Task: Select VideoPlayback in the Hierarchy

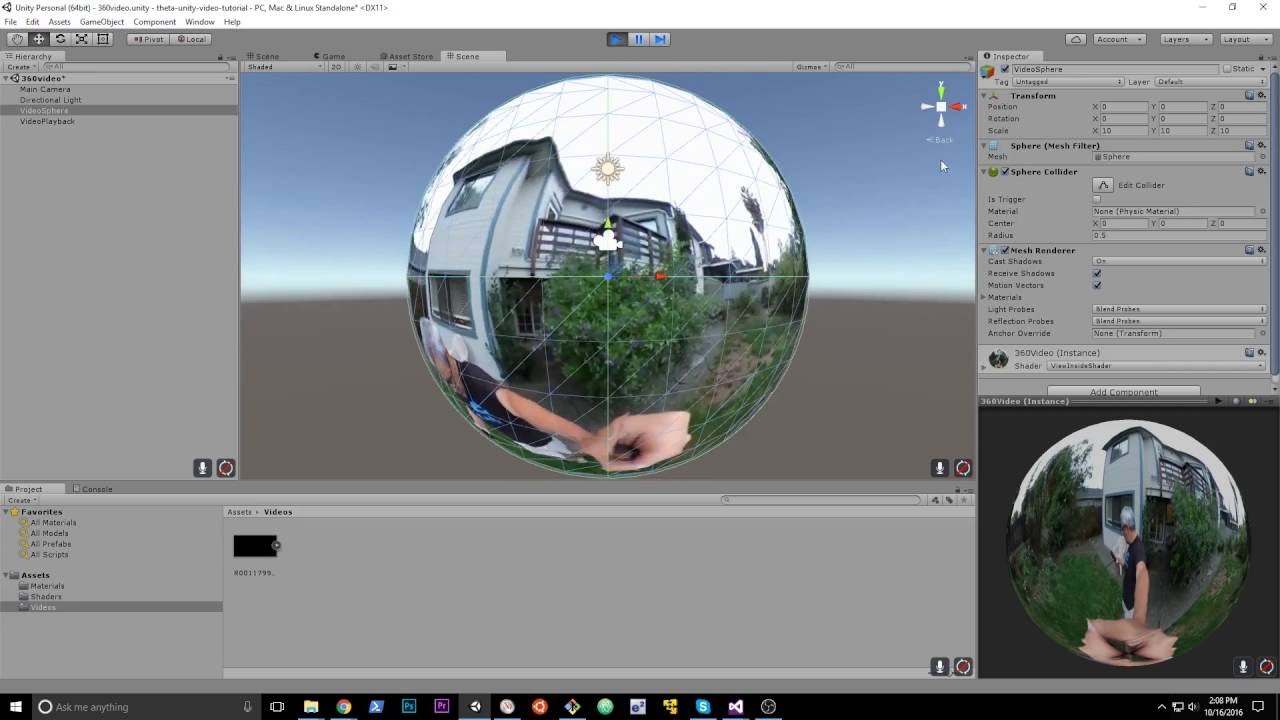Action: [x=47, y=121]
